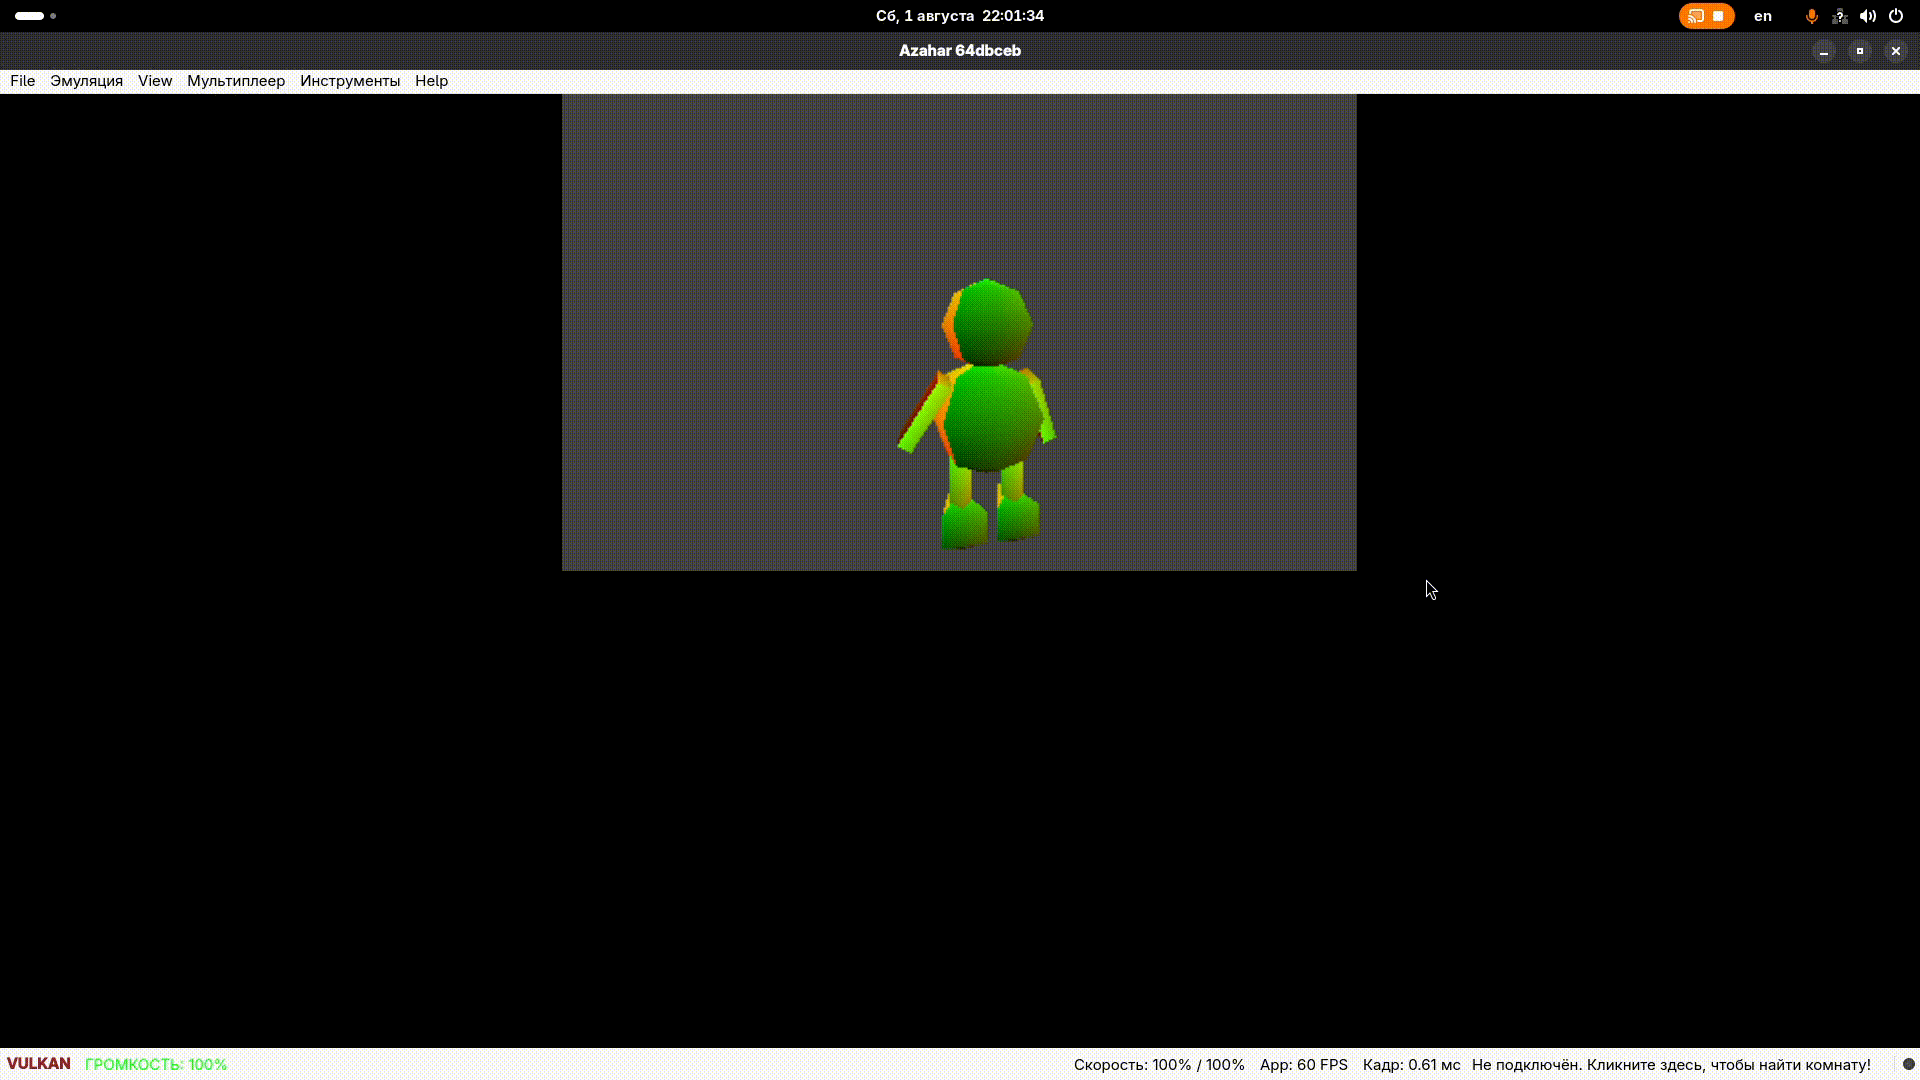Open the Инструменты menu
The width and height of the screenshot is (1920, 1080).
350,81
